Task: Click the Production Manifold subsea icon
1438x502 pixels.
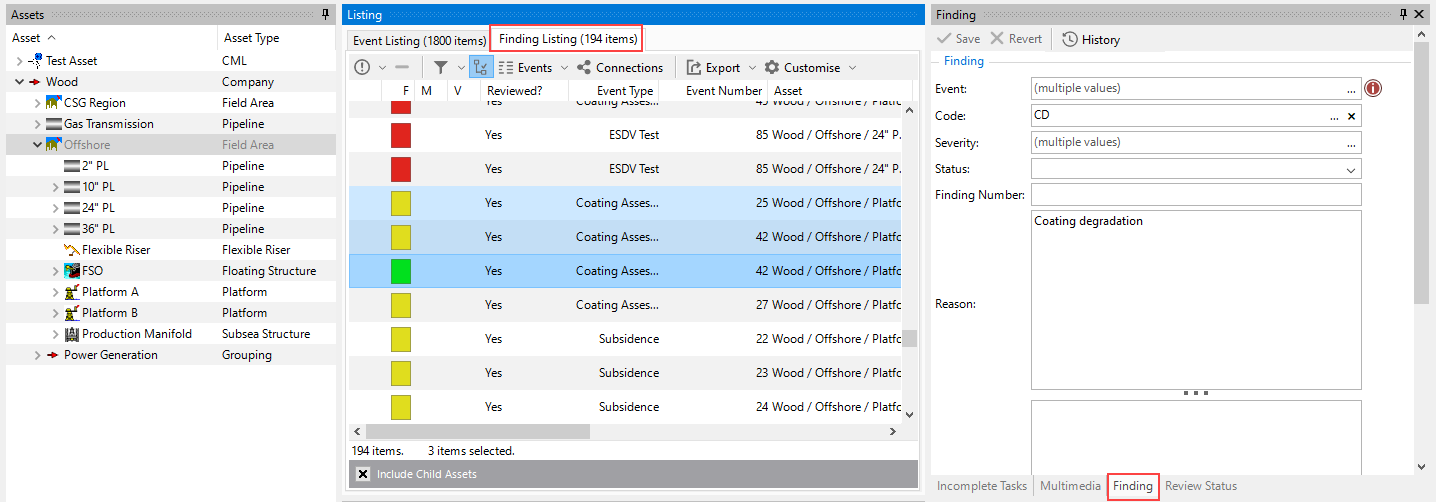Action: pos(72,334)
